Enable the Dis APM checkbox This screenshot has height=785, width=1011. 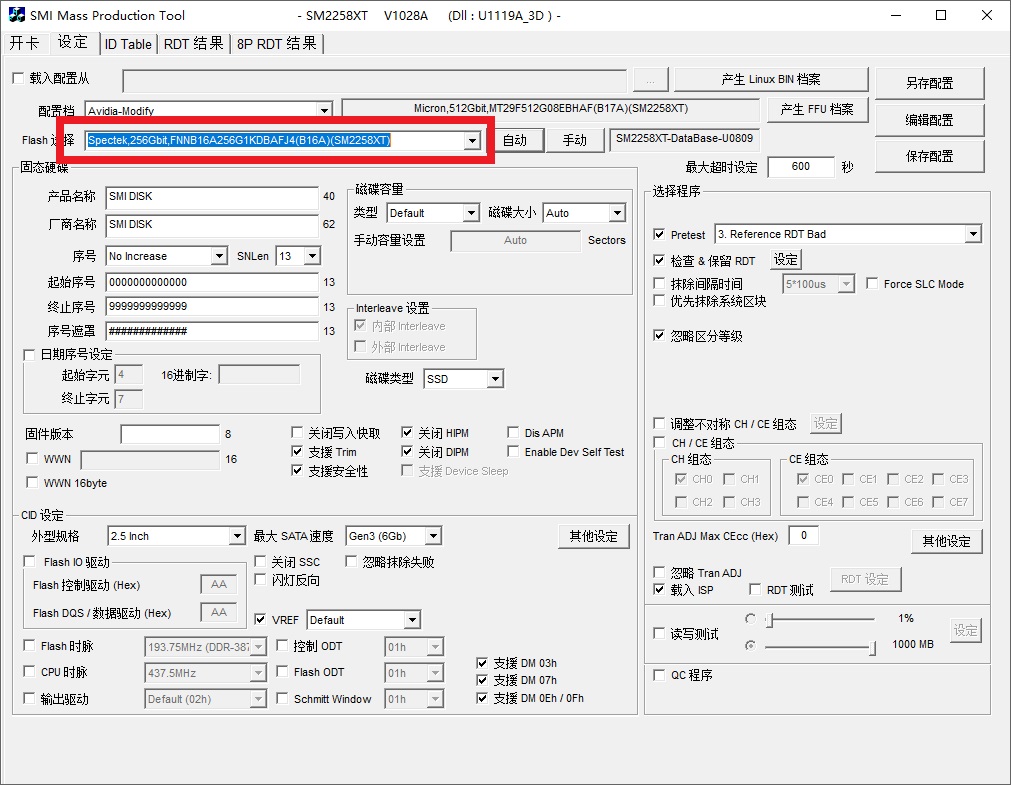pyautogui.click(x=514, y=433)
